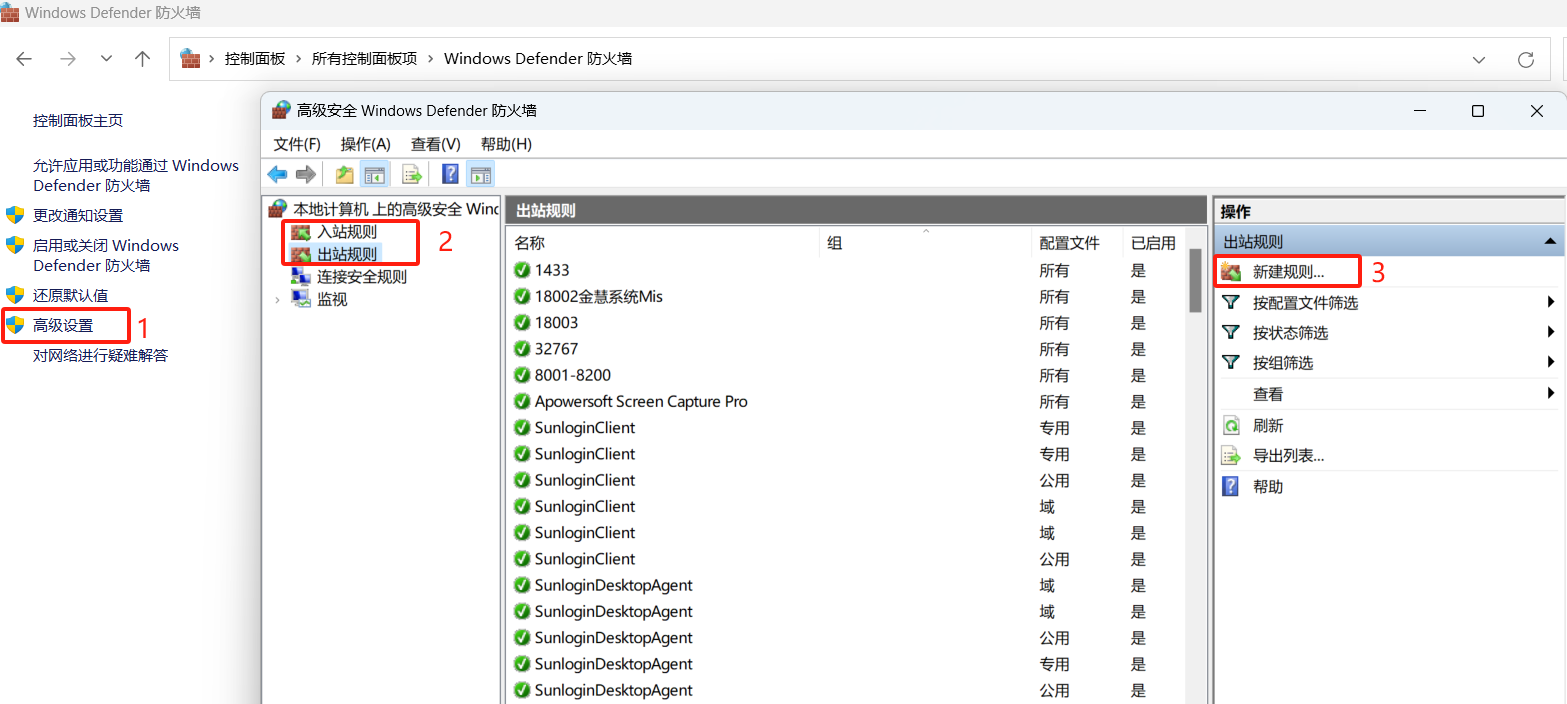
Task: Click the shield icon next to 更改通知设置
Action: tap(15, 215)
